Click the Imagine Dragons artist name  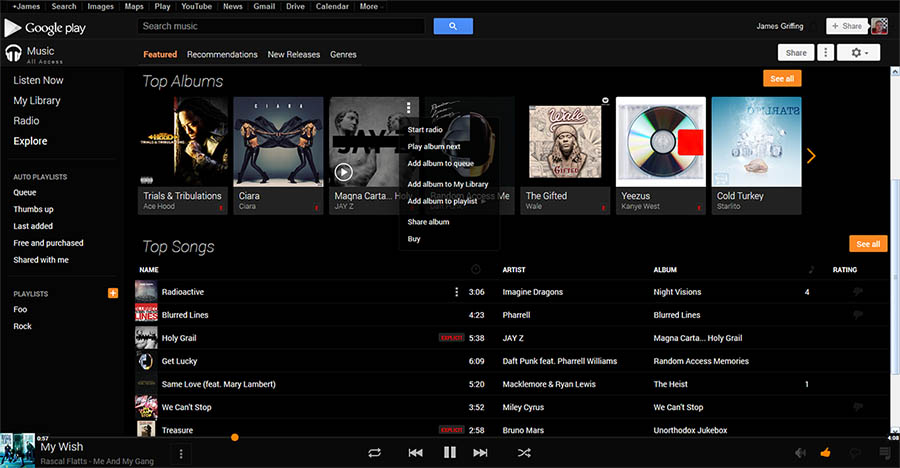point(533,292)
